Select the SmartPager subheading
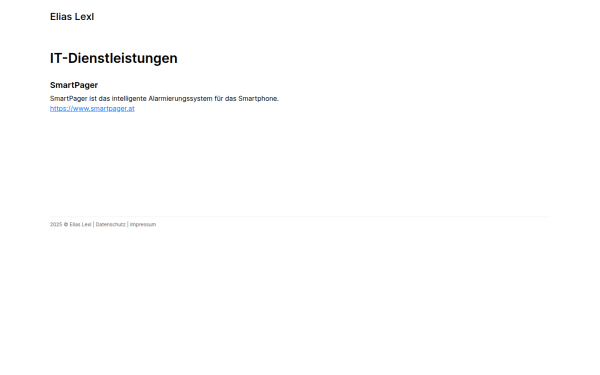Viewport: 600px width, 375px height. tap(74, 85)
